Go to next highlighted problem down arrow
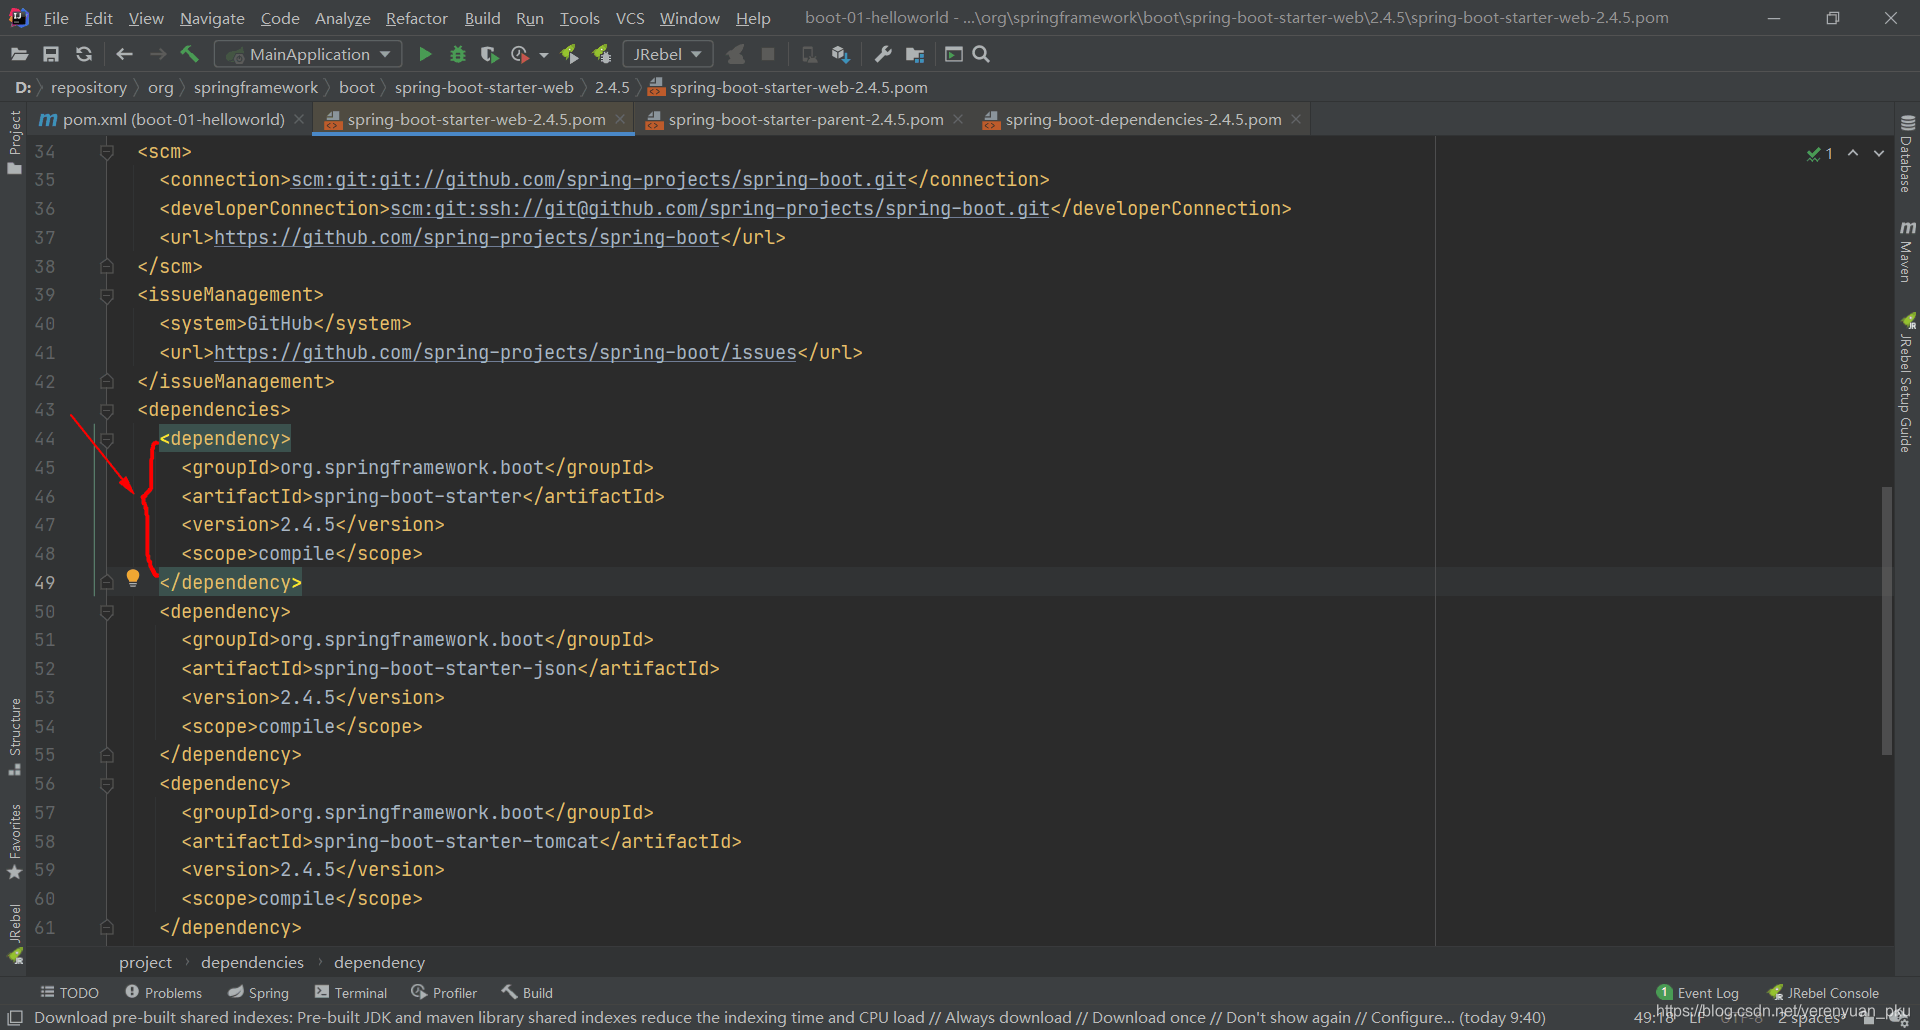 tap(1879, 153)
